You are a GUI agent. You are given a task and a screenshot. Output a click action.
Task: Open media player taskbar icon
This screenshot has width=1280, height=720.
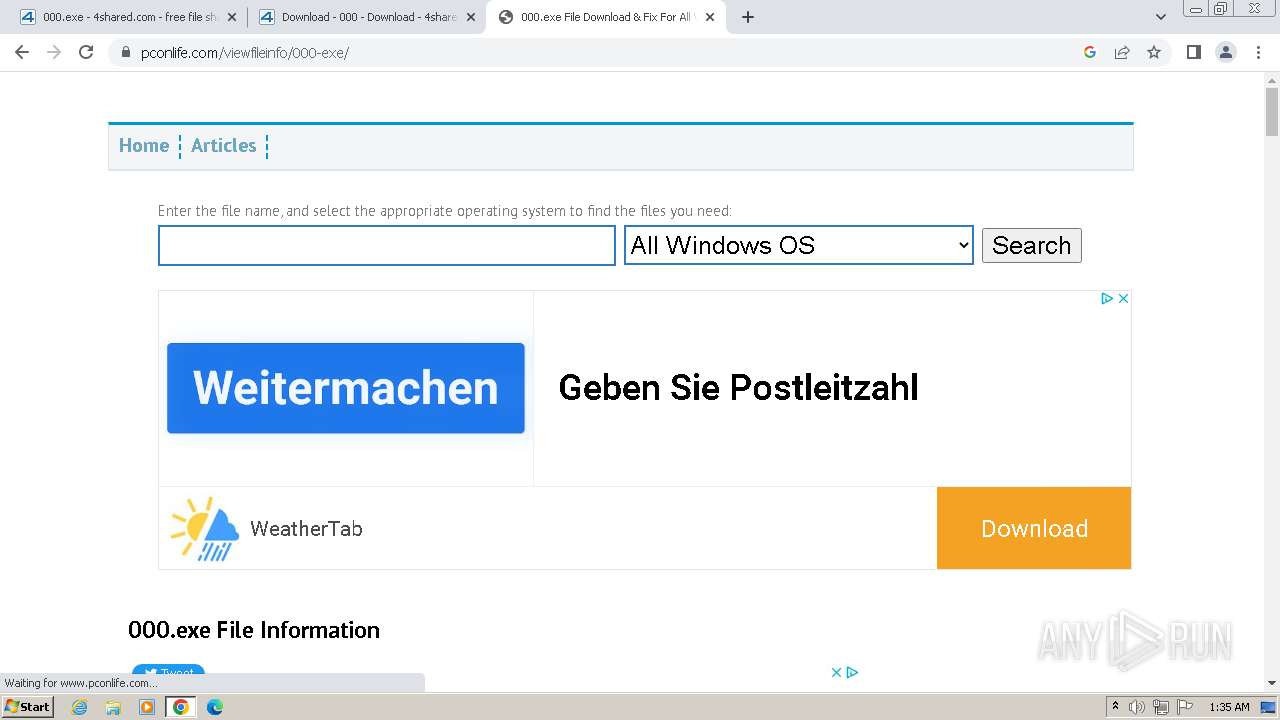147,707
